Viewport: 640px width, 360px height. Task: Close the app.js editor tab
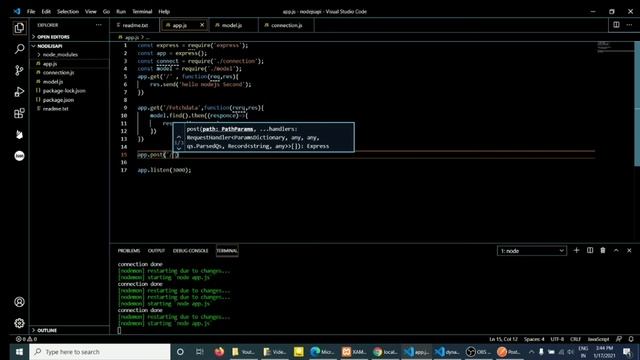[202, 25]
